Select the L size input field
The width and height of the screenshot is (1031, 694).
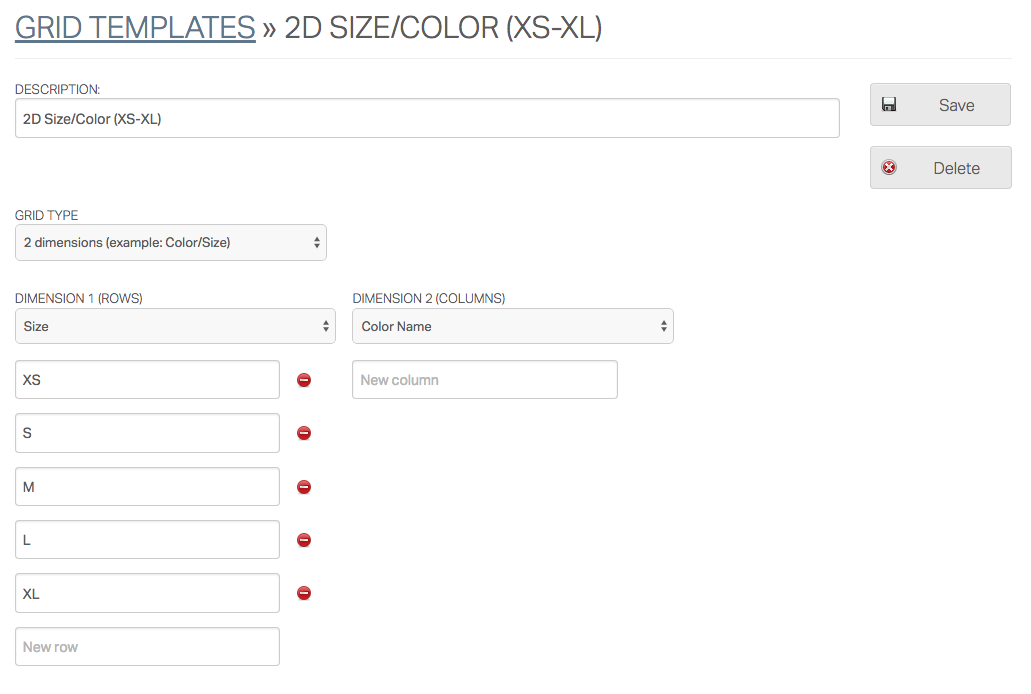point(146,540)
